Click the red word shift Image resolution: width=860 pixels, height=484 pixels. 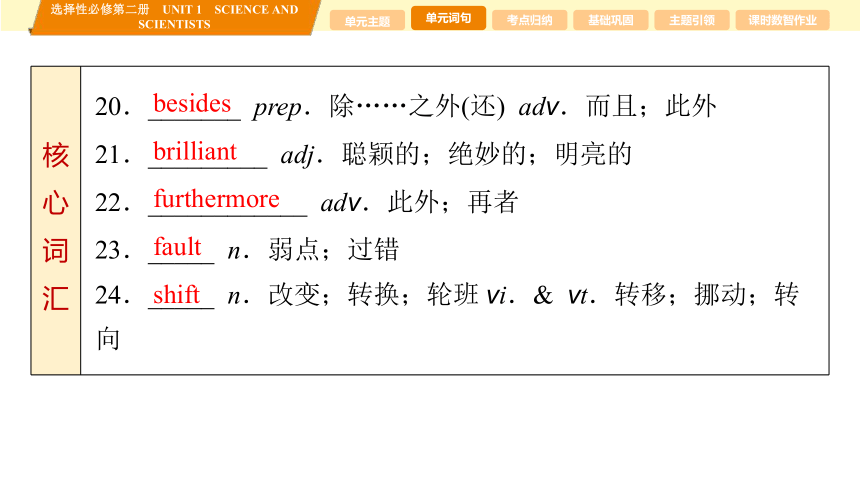coord(176,294)
